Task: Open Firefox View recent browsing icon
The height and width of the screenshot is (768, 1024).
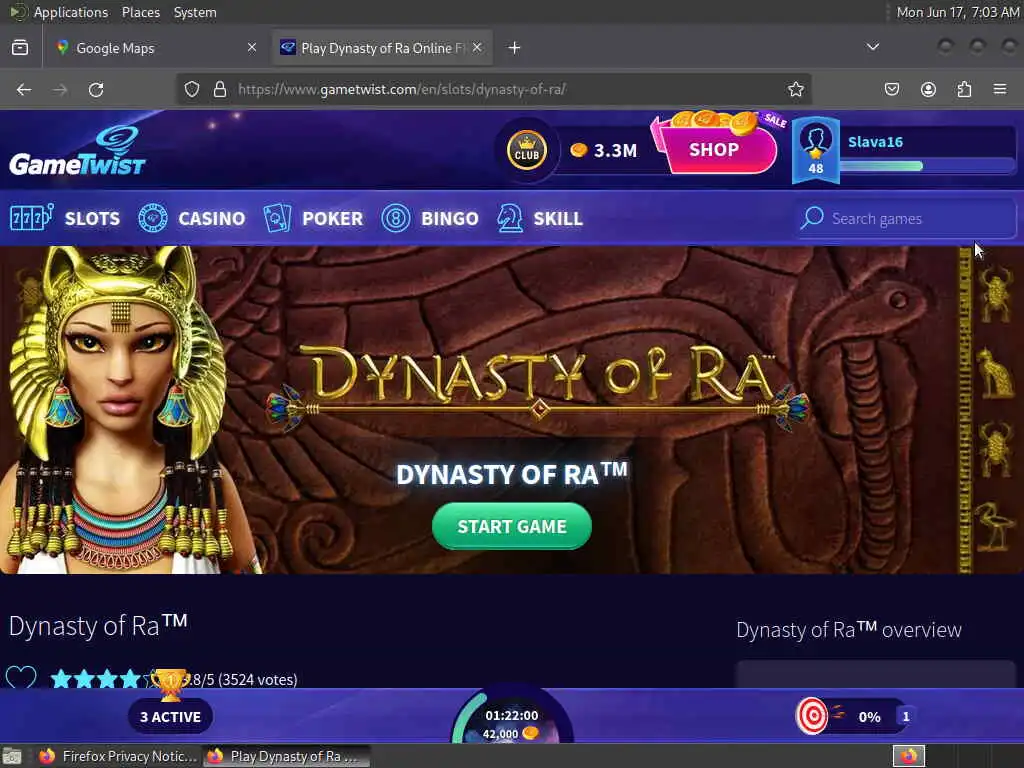Action: click(20, 48)
